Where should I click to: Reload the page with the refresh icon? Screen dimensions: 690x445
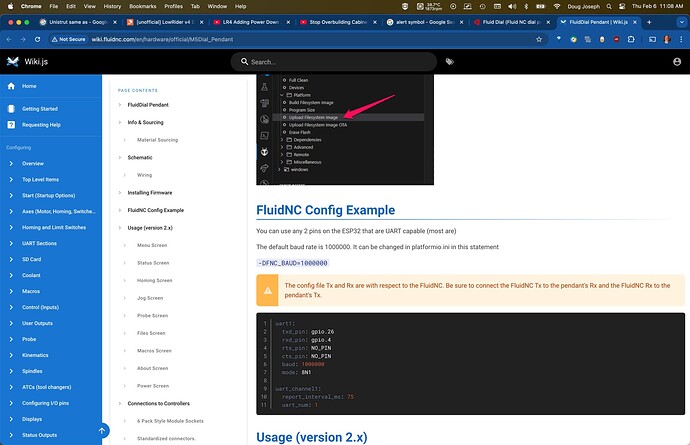(37, 39)
